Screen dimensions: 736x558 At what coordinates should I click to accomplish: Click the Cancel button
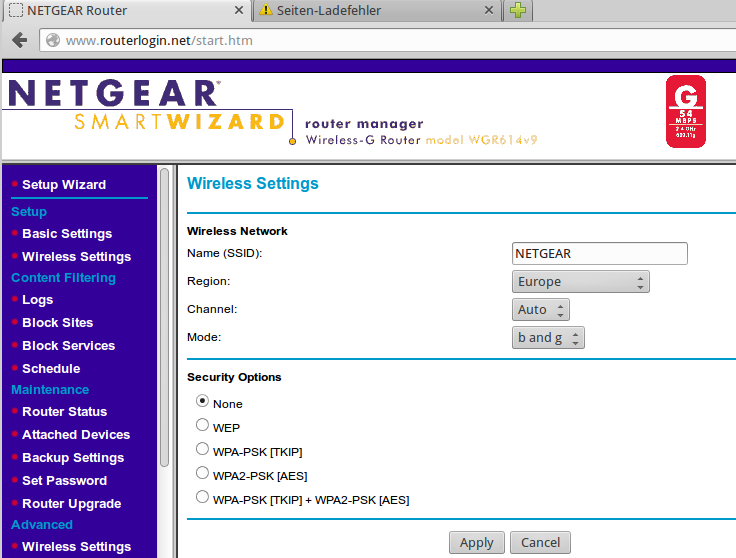point(540,543)
